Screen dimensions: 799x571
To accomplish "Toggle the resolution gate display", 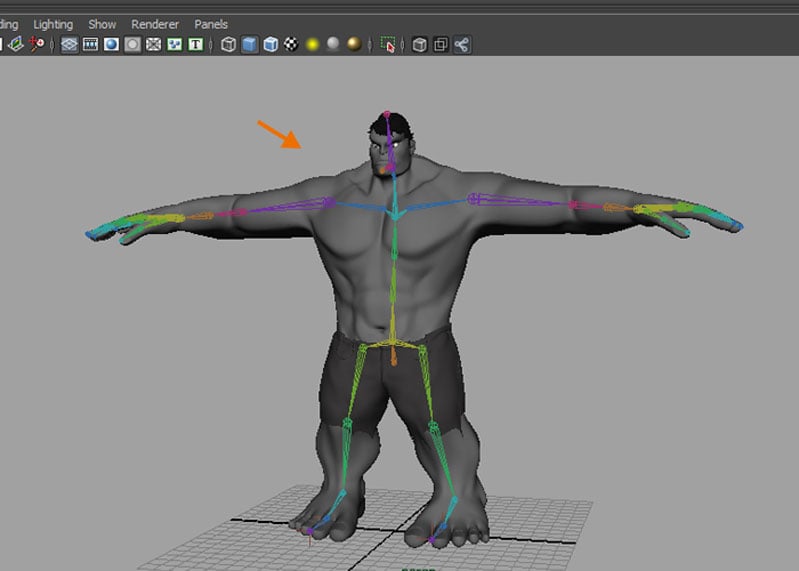I will pos(111,44).
